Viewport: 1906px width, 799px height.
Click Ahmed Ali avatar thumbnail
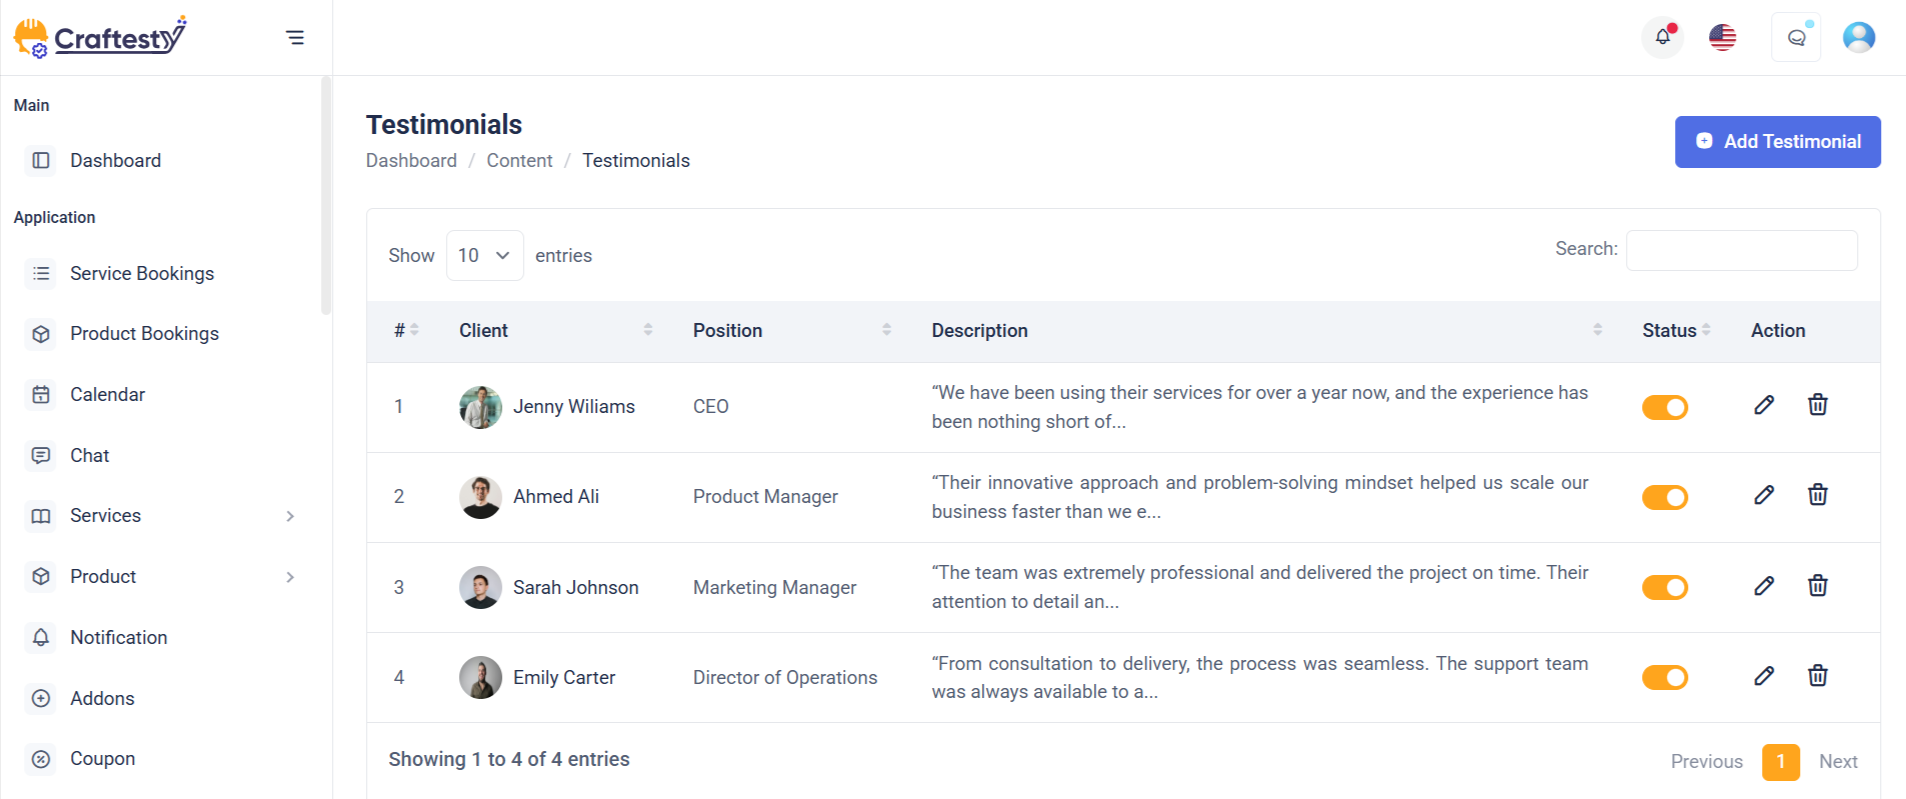coord(481,497)
